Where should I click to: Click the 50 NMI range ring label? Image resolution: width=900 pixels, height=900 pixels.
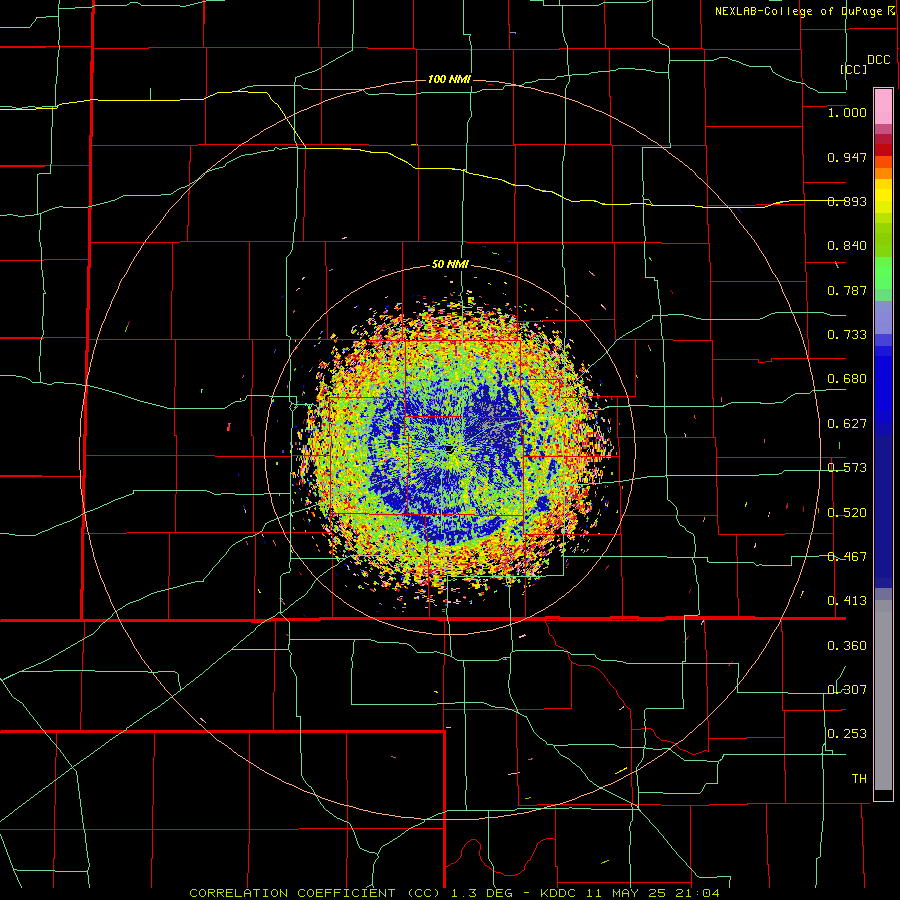pos(450,264)
